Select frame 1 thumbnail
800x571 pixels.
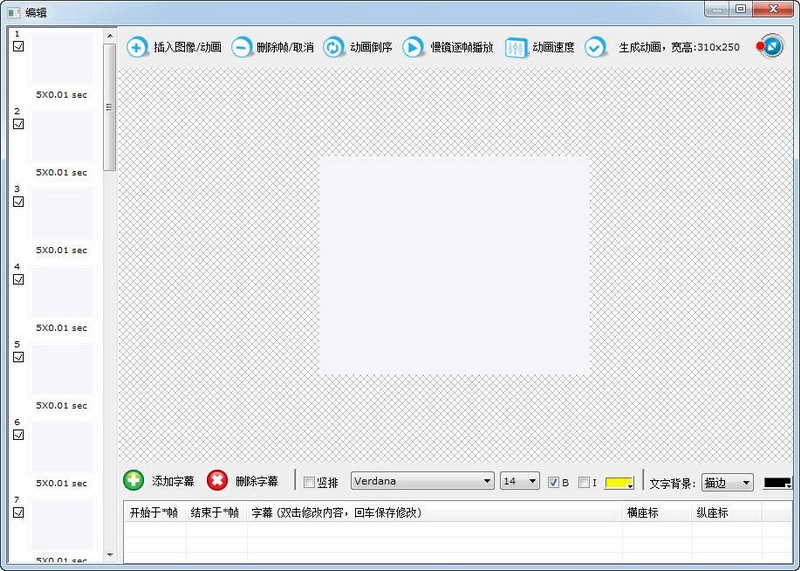[x=63, y=58]
